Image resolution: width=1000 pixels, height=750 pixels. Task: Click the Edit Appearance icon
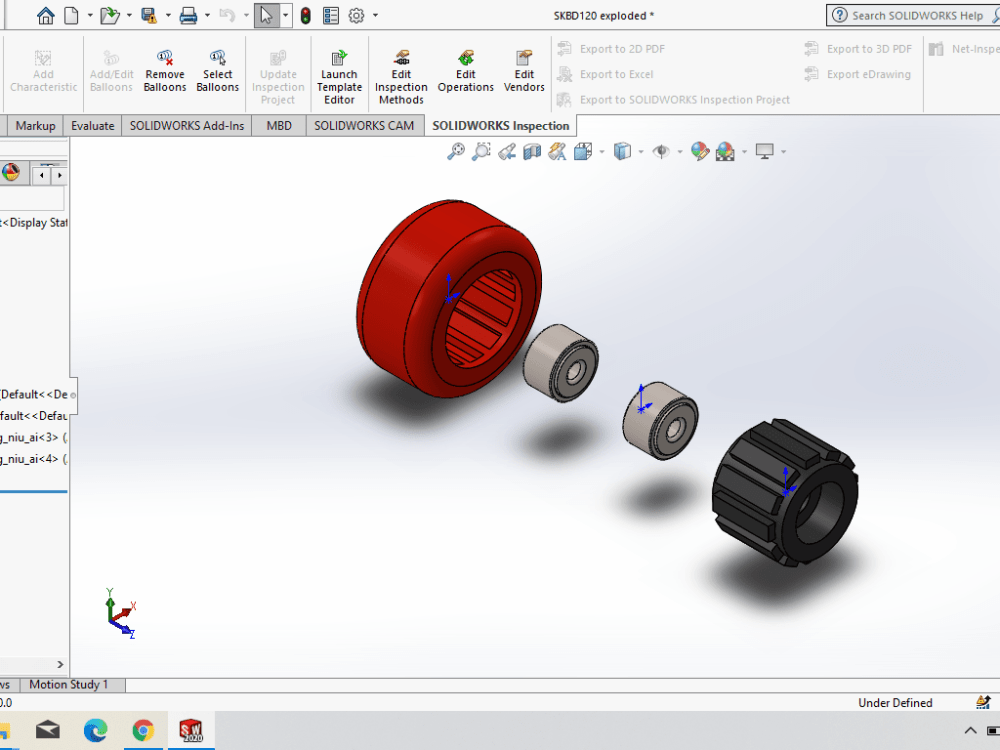tap(697, 151)
